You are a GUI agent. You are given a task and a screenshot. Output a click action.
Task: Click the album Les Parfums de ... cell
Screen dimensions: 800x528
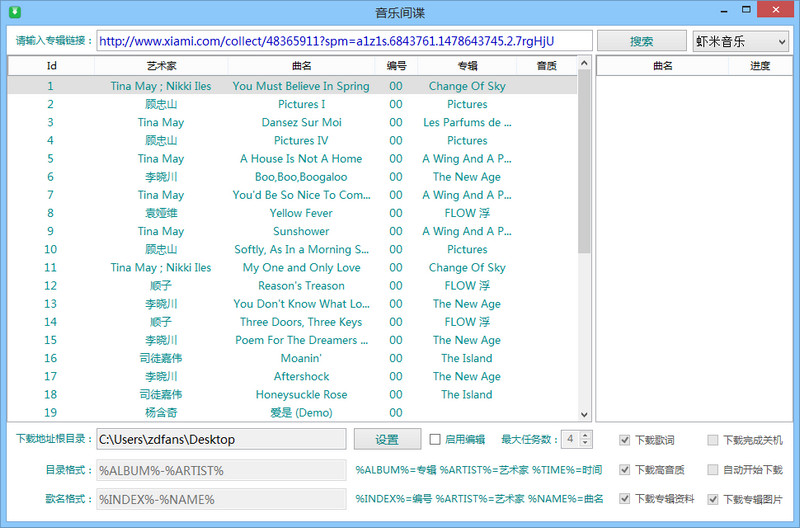[x=467, y=122]
